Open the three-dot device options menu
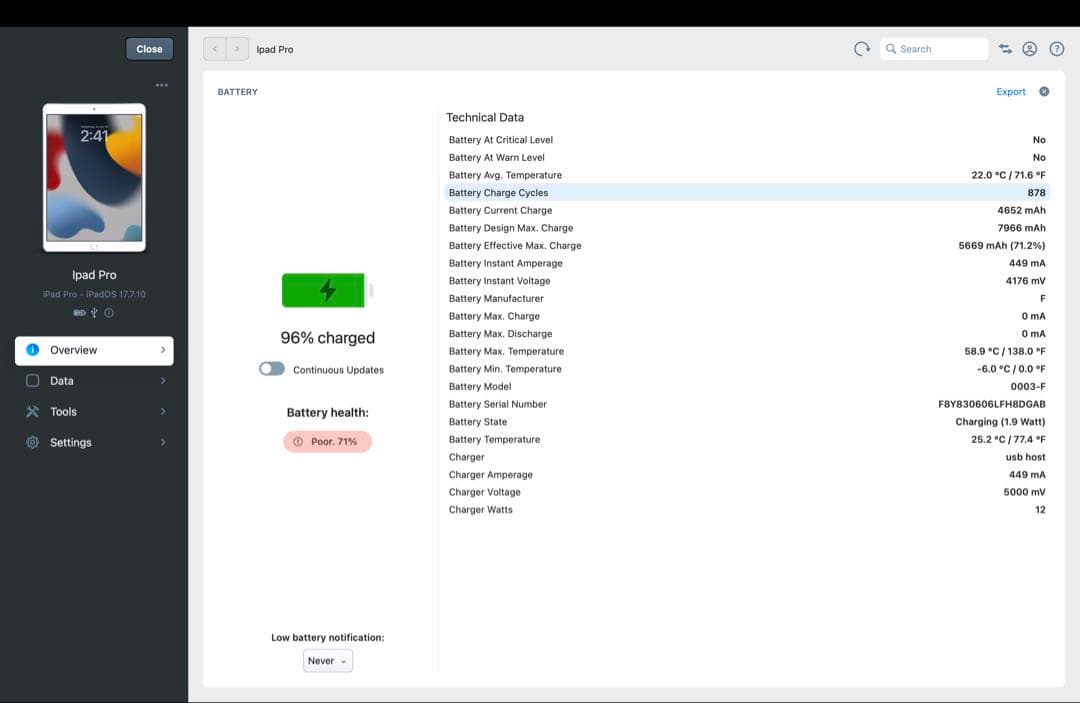 tap(162, 85)
